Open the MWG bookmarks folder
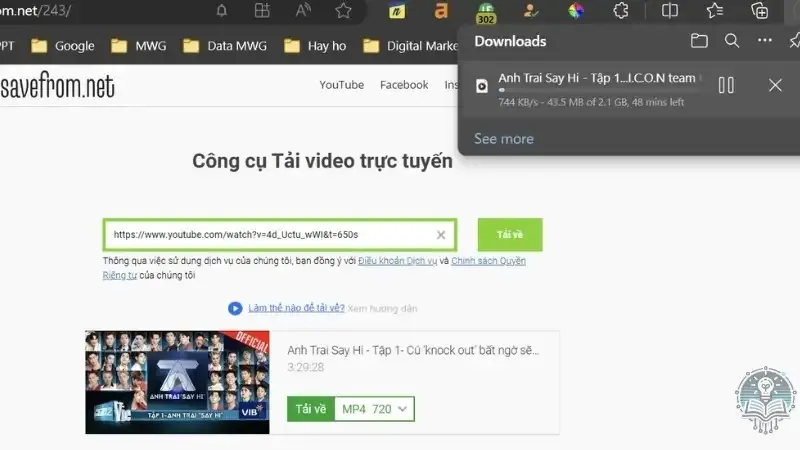800x450 pixels. tap(139, 46)
